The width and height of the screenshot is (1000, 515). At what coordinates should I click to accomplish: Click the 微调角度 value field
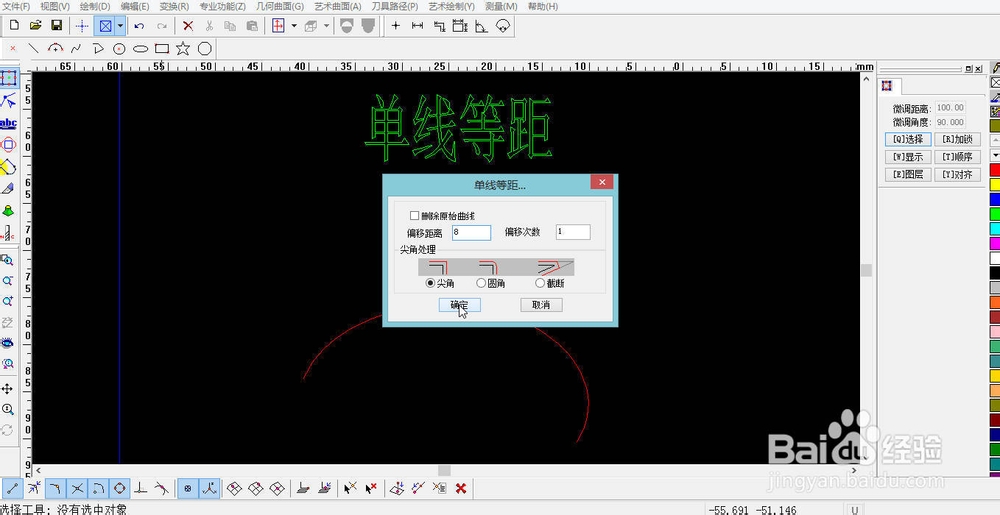[x=950, y=122]
